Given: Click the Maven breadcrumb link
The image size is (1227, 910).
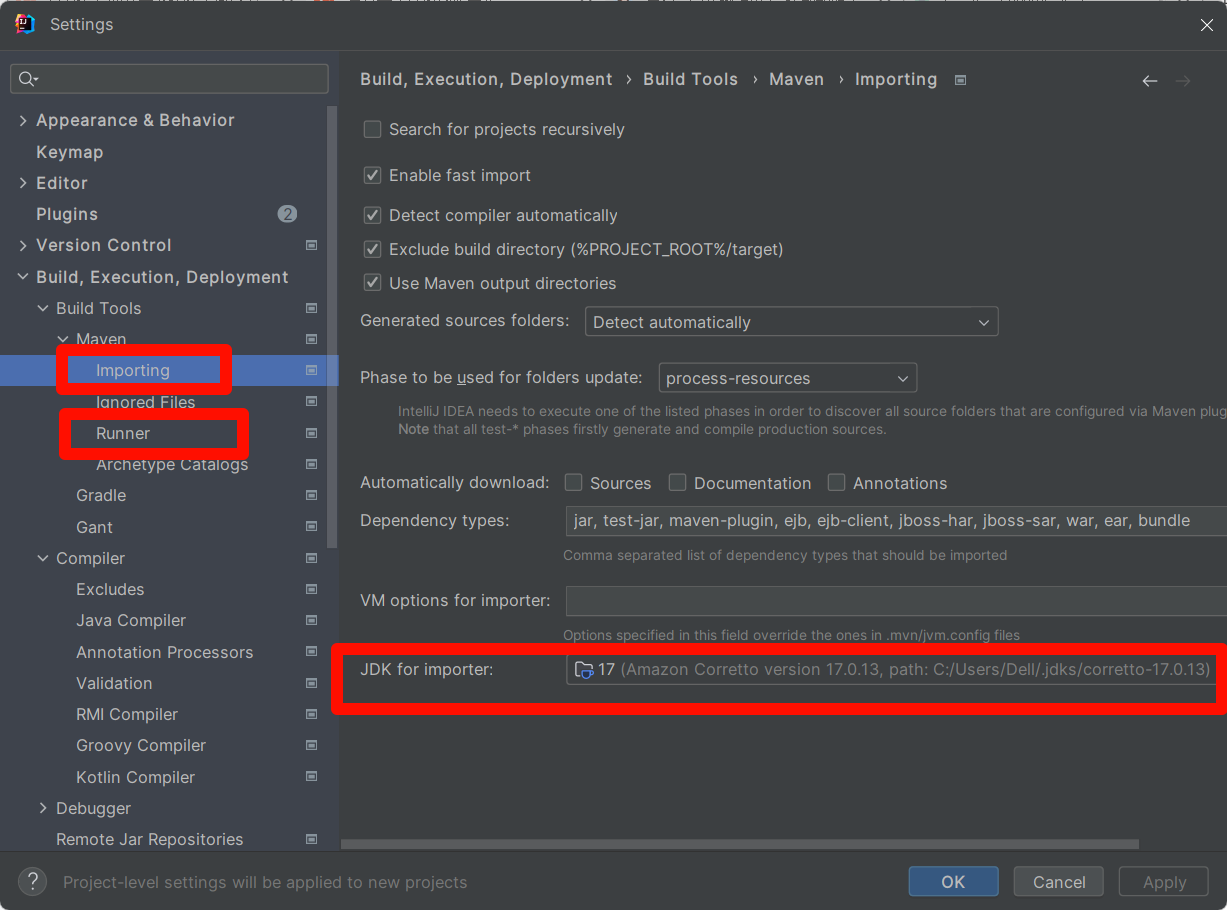Looking at the screenshot, I should pos(796,79).
